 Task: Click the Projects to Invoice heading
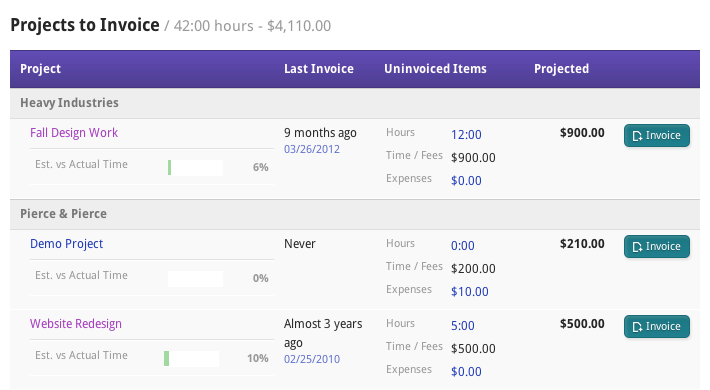click(85, 25)
